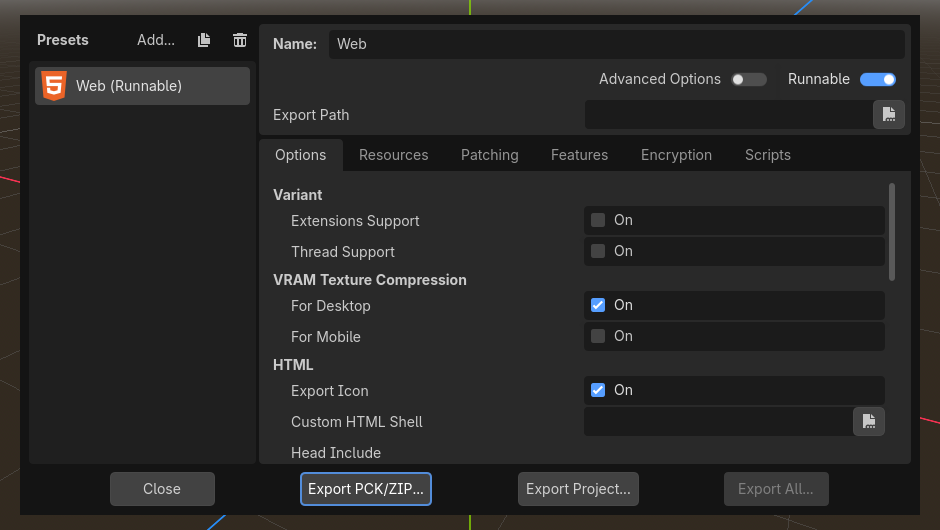The height and width of the screenshot is (530, 940).
Task: Toggle Advanced Options switch
Action: (x=749, y=80)
